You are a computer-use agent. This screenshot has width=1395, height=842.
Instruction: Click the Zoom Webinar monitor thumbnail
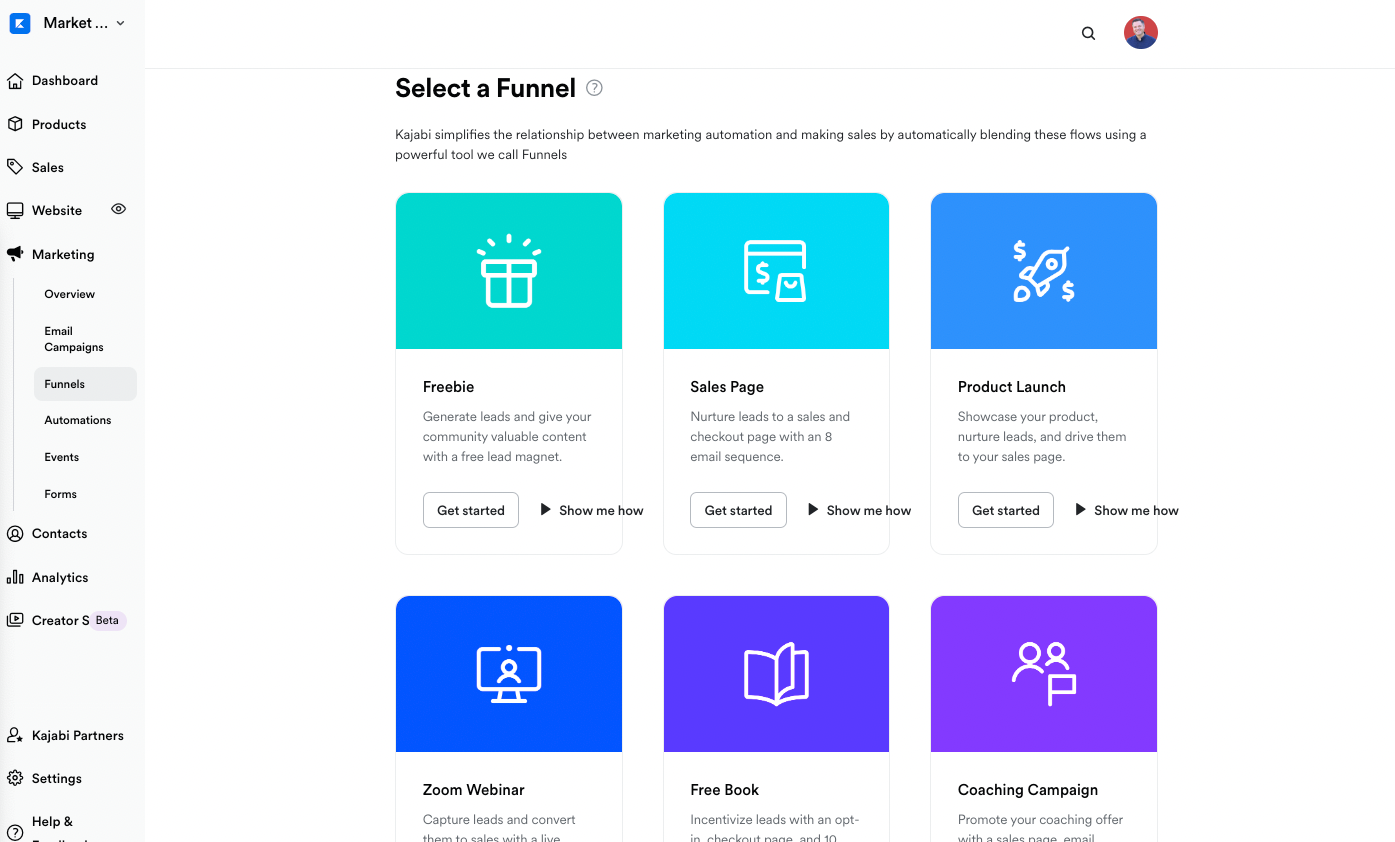(x=509, y=674)
